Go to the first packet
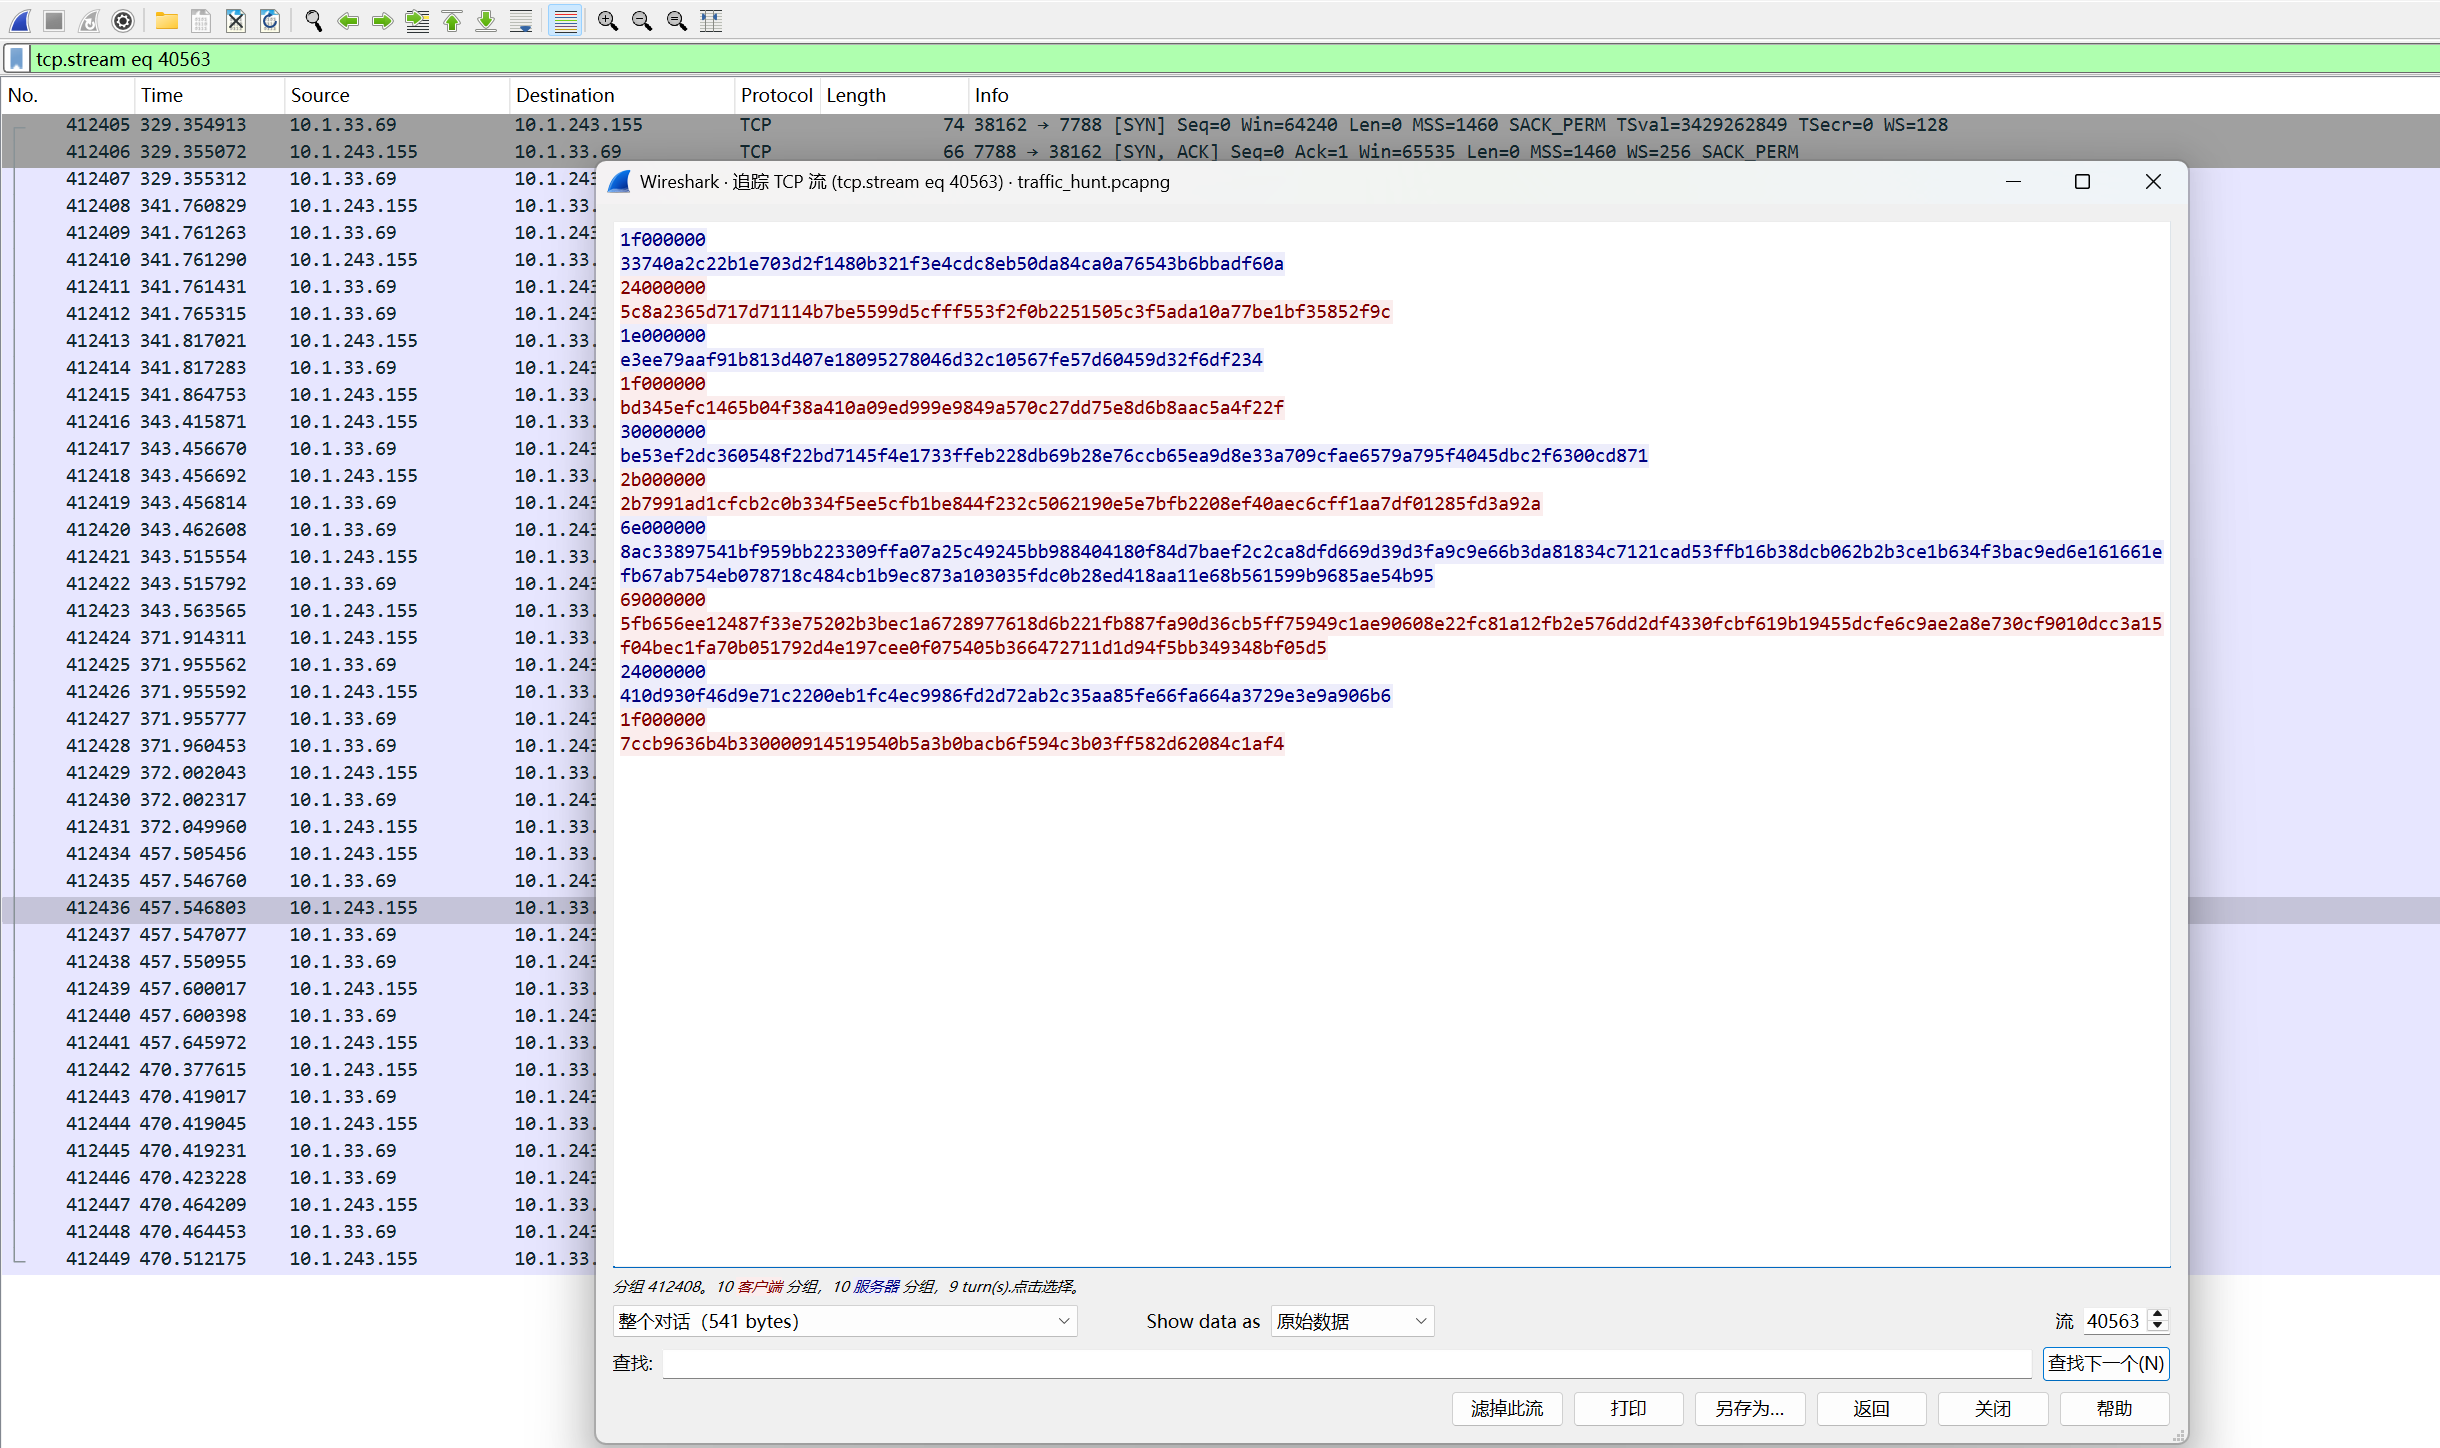The height and width of the screenshot is (1448, 2440). (452, 20)
